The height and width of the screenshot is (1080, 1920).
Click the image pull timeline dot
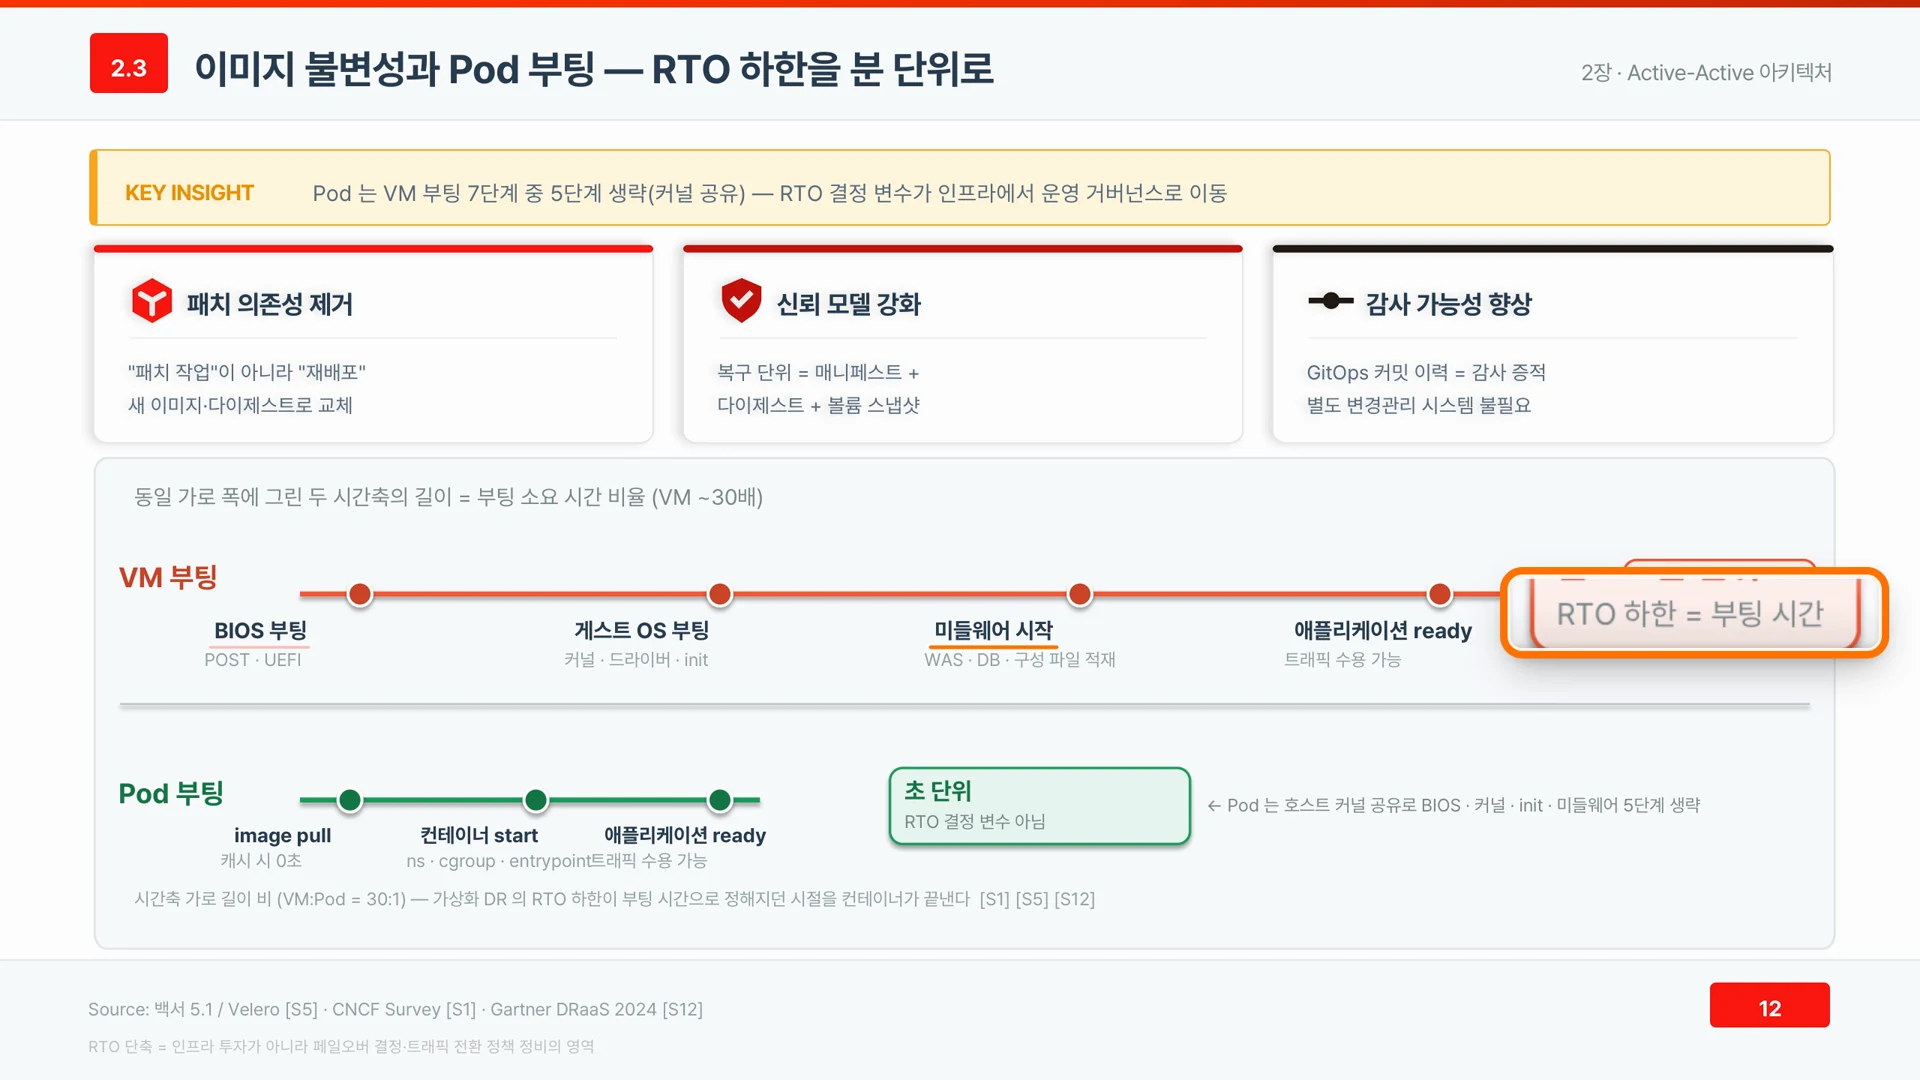point(350,800)
